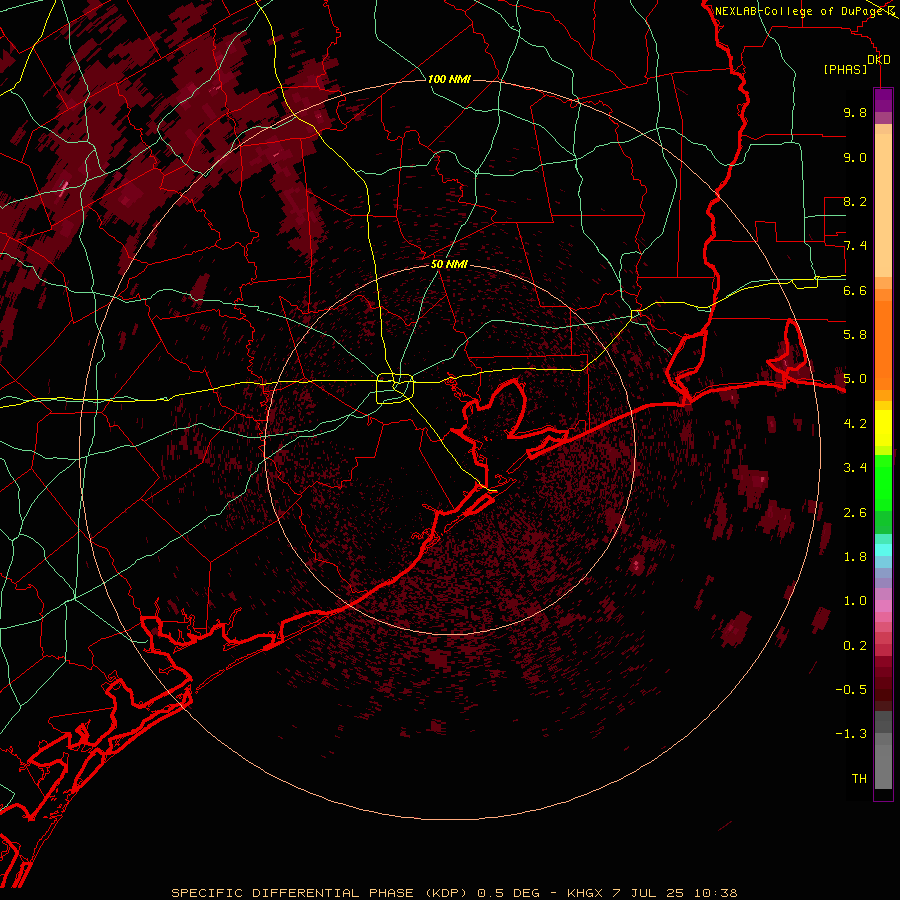Click the yellow Houston beltway loop on the map

[x=395, y=388]
